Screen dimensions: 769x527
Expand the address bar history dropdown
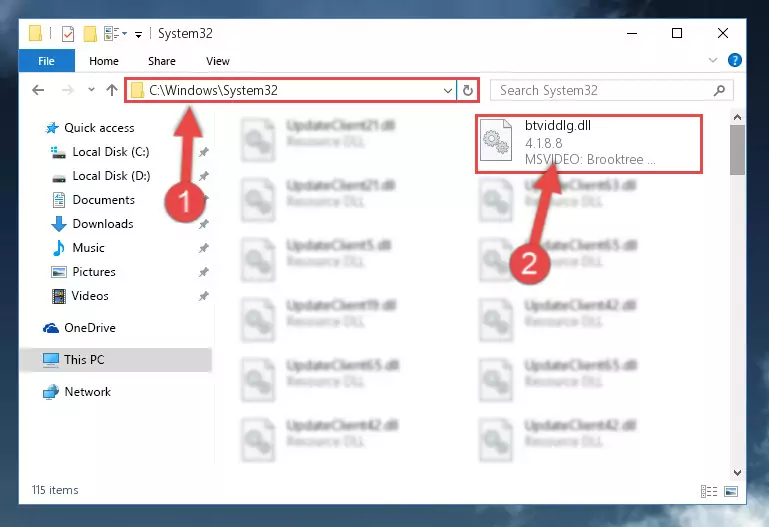click(448, 91)
